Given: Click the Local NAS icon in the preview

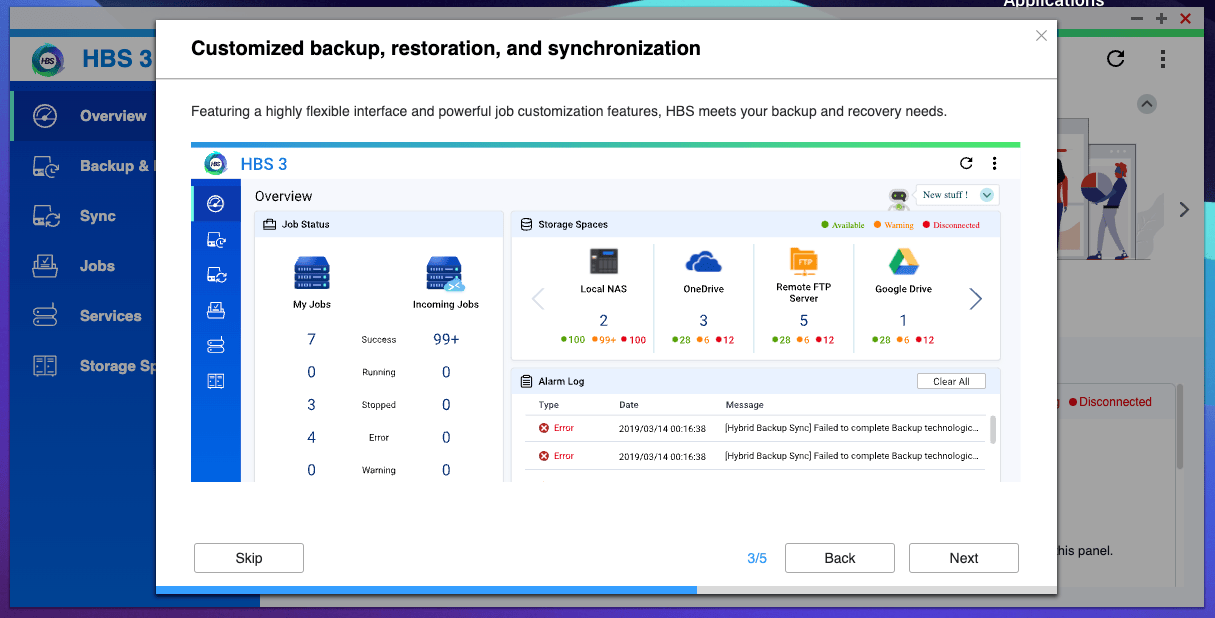Looking at the screenshot, I should pos(603,262).
